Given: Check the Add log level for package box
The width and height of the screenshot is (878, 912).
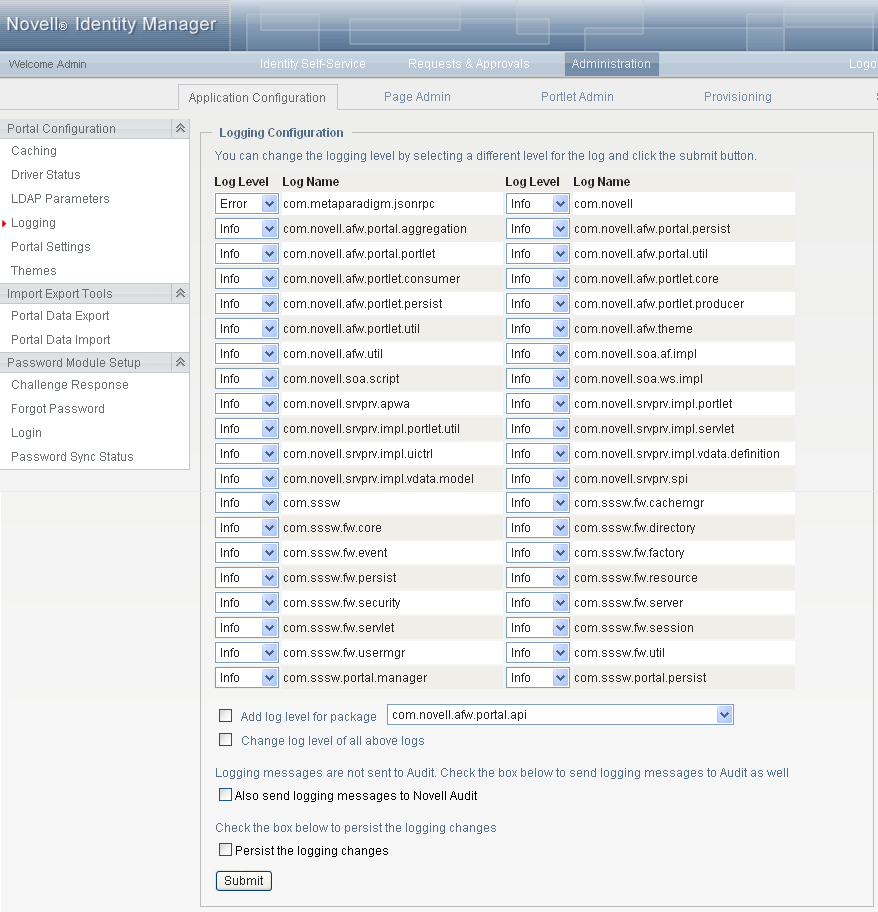Looking at the screenshot, I should coord(226,715).
